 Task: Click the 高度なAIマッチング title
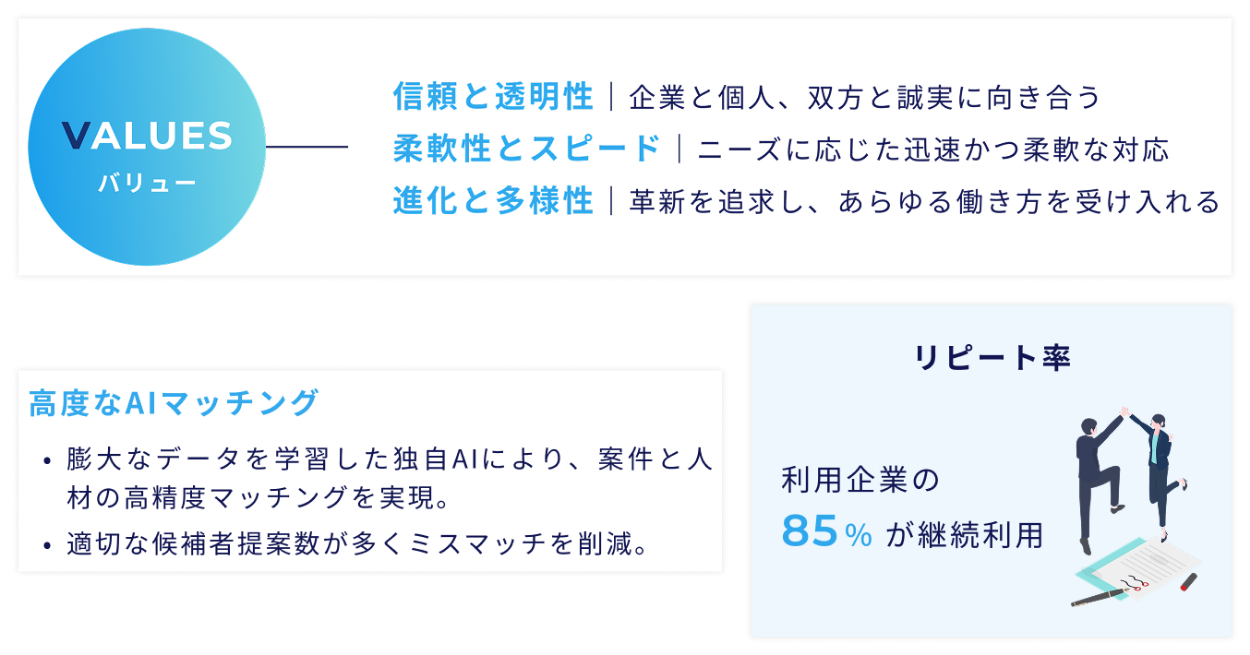pyautogui.click(x=173, y=403)
